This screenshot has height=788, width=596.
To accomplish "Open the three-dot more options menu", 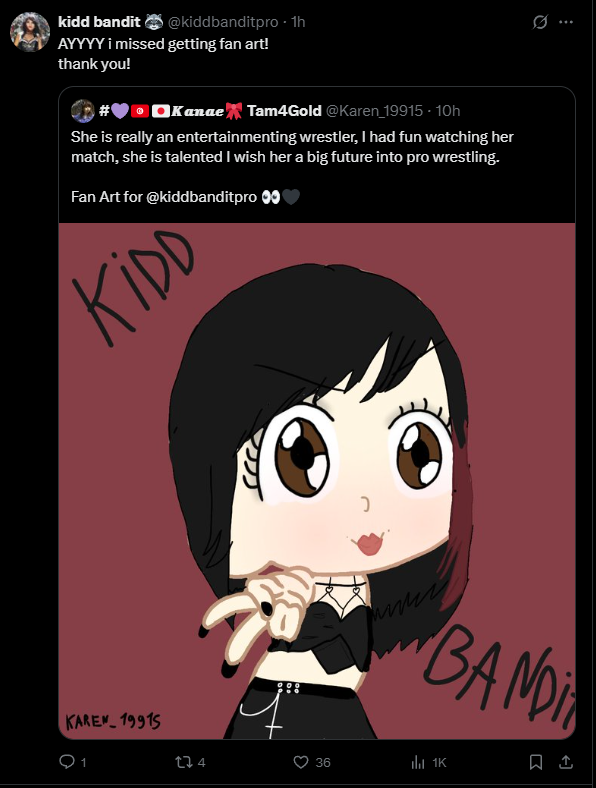I will (566, 22).
